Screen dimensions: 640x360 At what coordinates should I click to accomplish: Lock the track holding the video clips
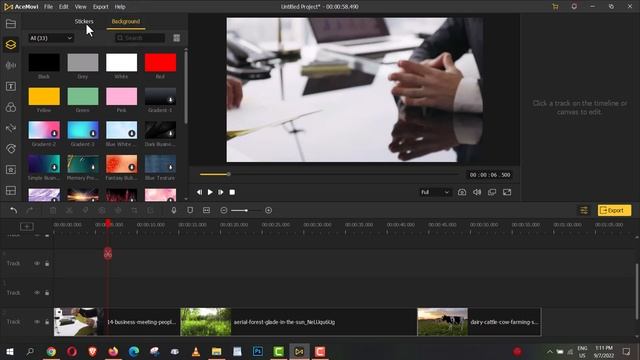pyautogui.click(x=47, y=322)
